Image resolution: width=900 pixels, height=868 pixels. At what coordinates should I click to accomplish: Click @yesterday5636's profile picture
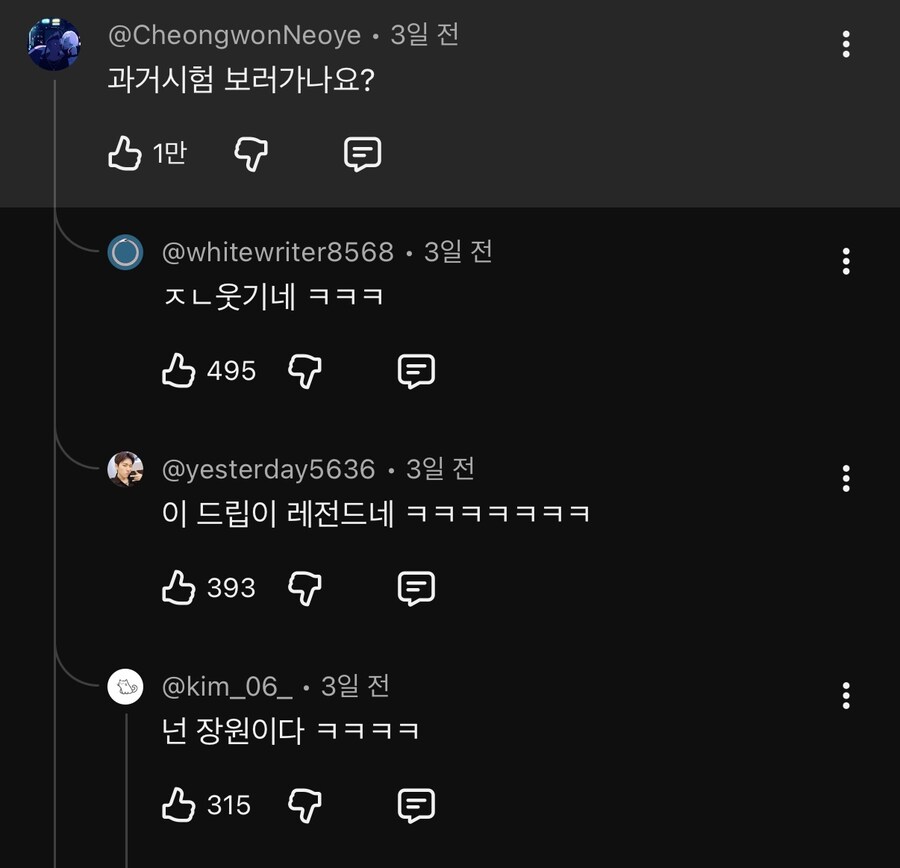124,470
